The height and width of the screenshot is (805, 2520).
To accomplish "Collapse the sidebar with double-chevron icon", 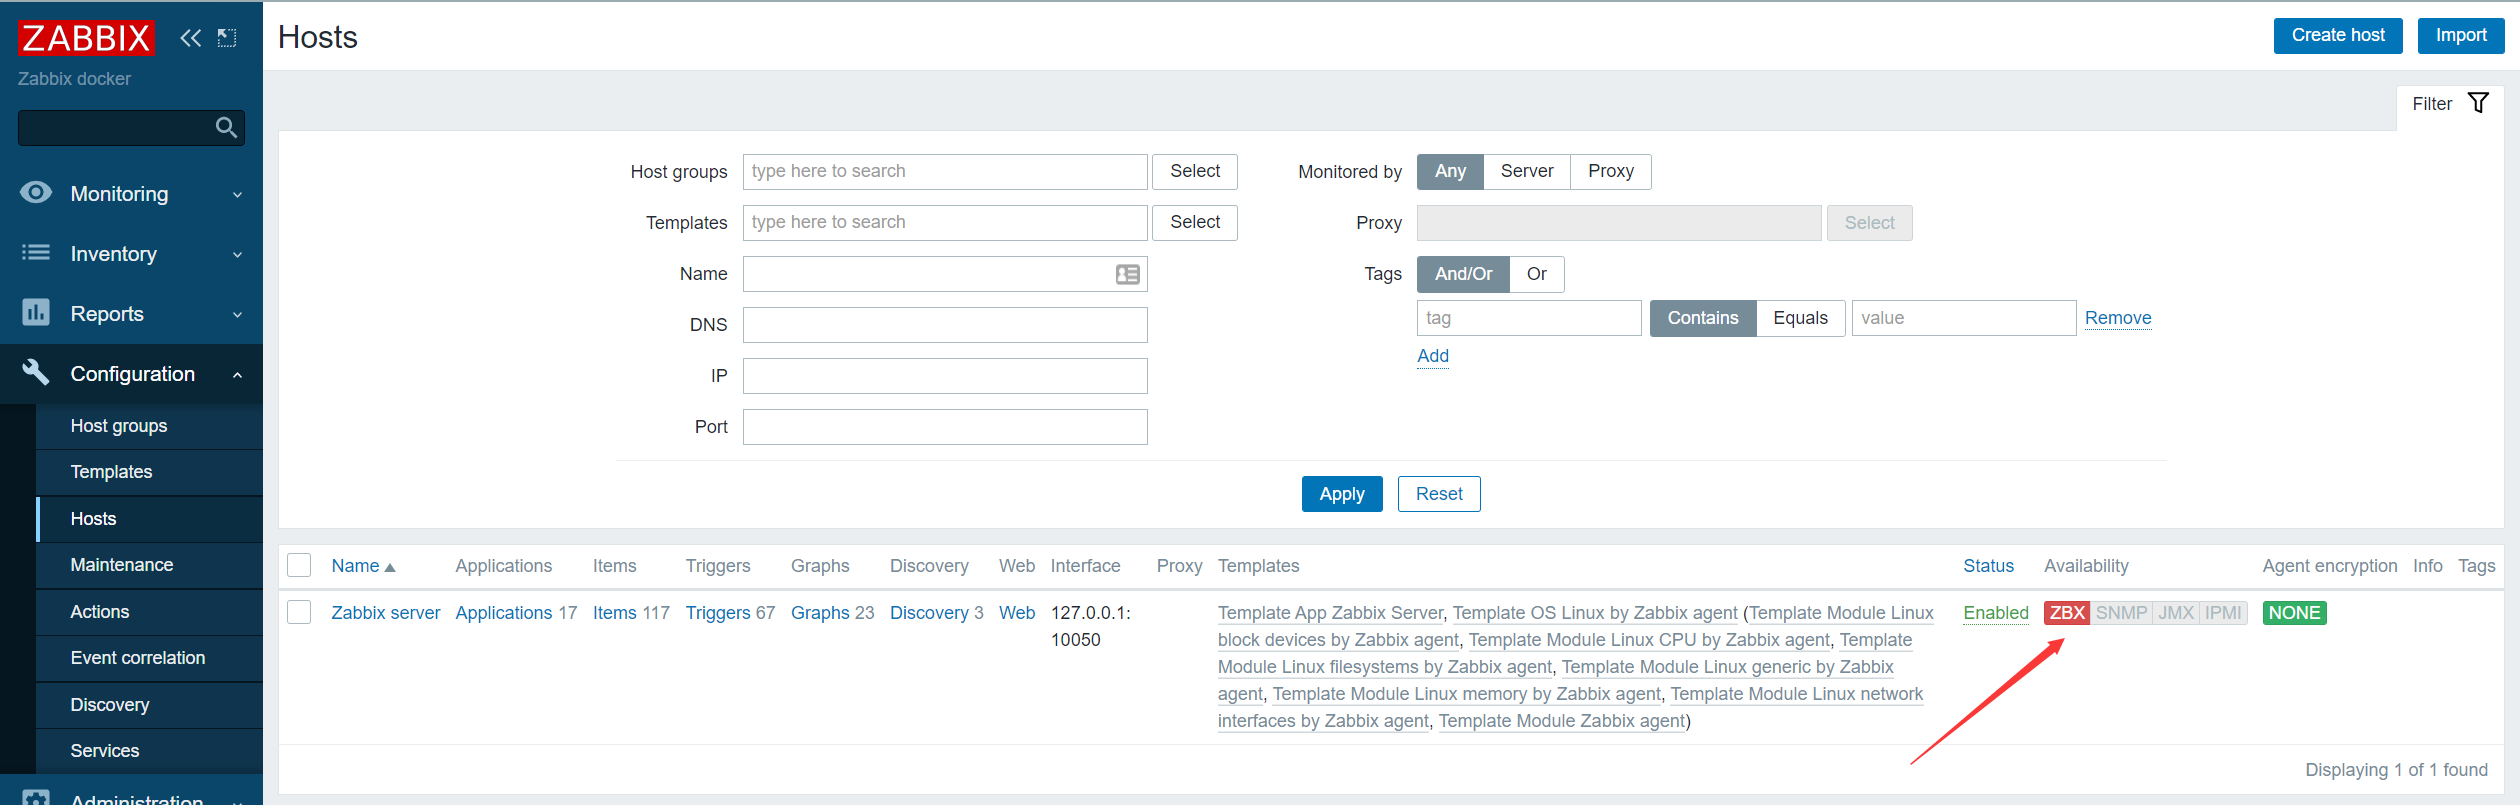I will tap(190, 38).
